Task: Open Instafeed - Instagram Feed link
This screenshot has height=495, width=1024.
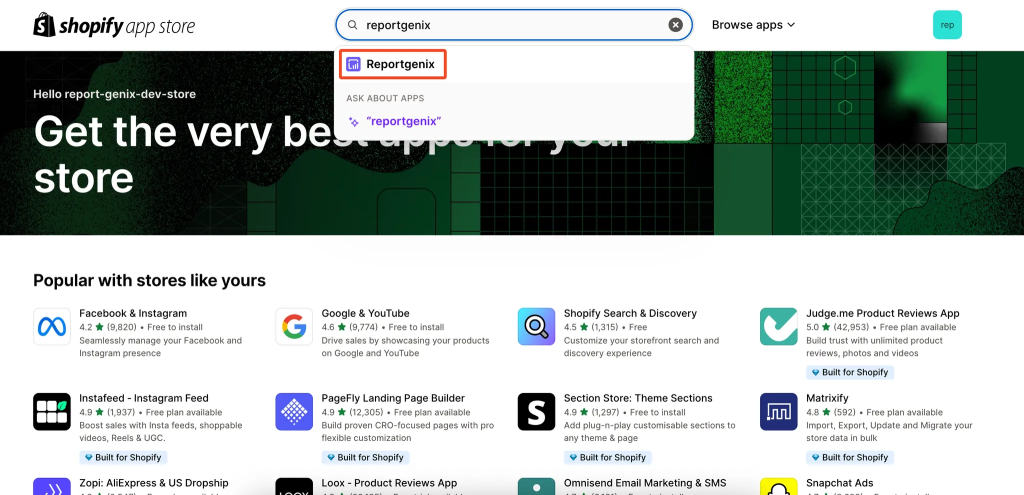Action: pos(144,398)
